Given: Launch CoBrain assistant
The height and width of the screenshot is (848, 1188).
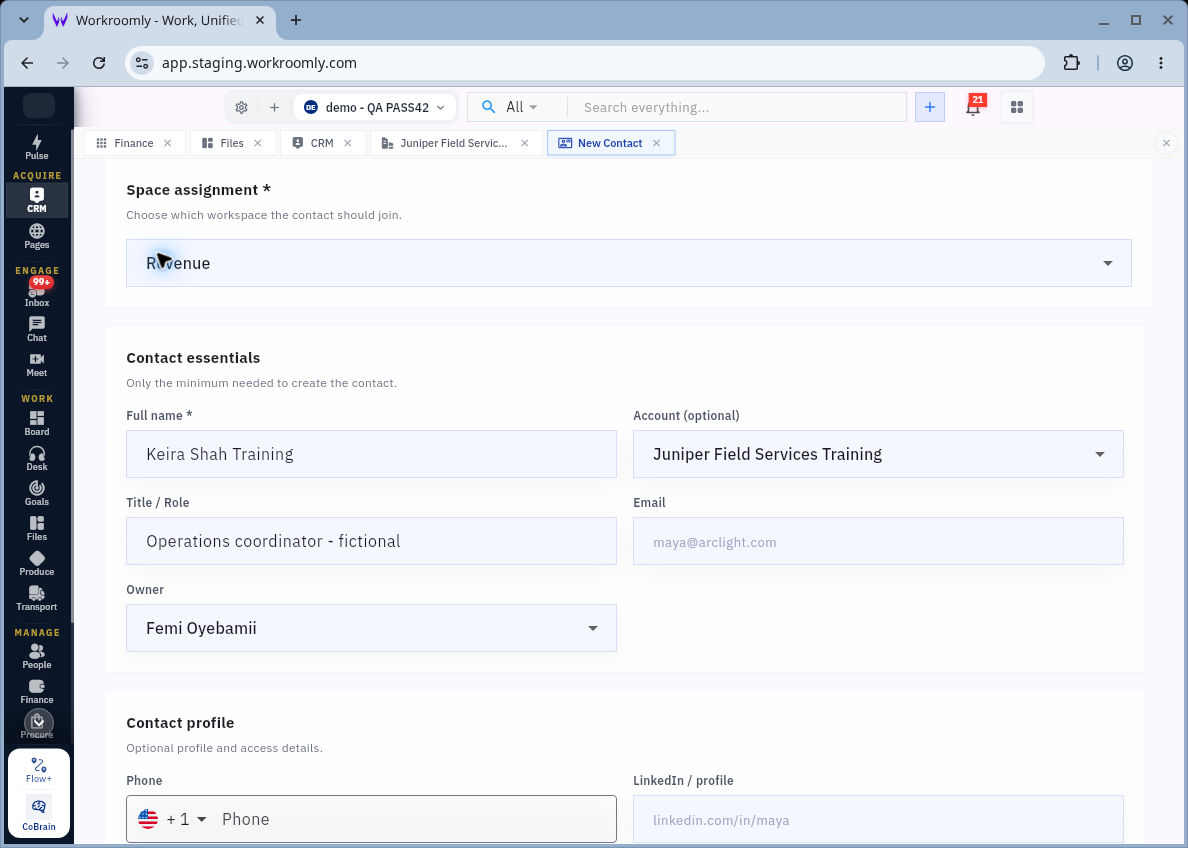Looking at the screenshot, I should [39, 814].
